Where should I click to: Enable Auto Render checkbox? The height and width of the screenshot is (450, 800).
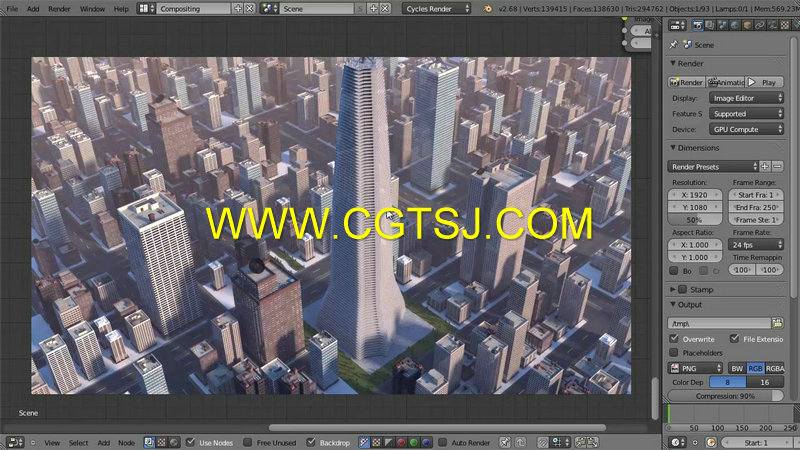pyautogui.click(x=442, y=442)
